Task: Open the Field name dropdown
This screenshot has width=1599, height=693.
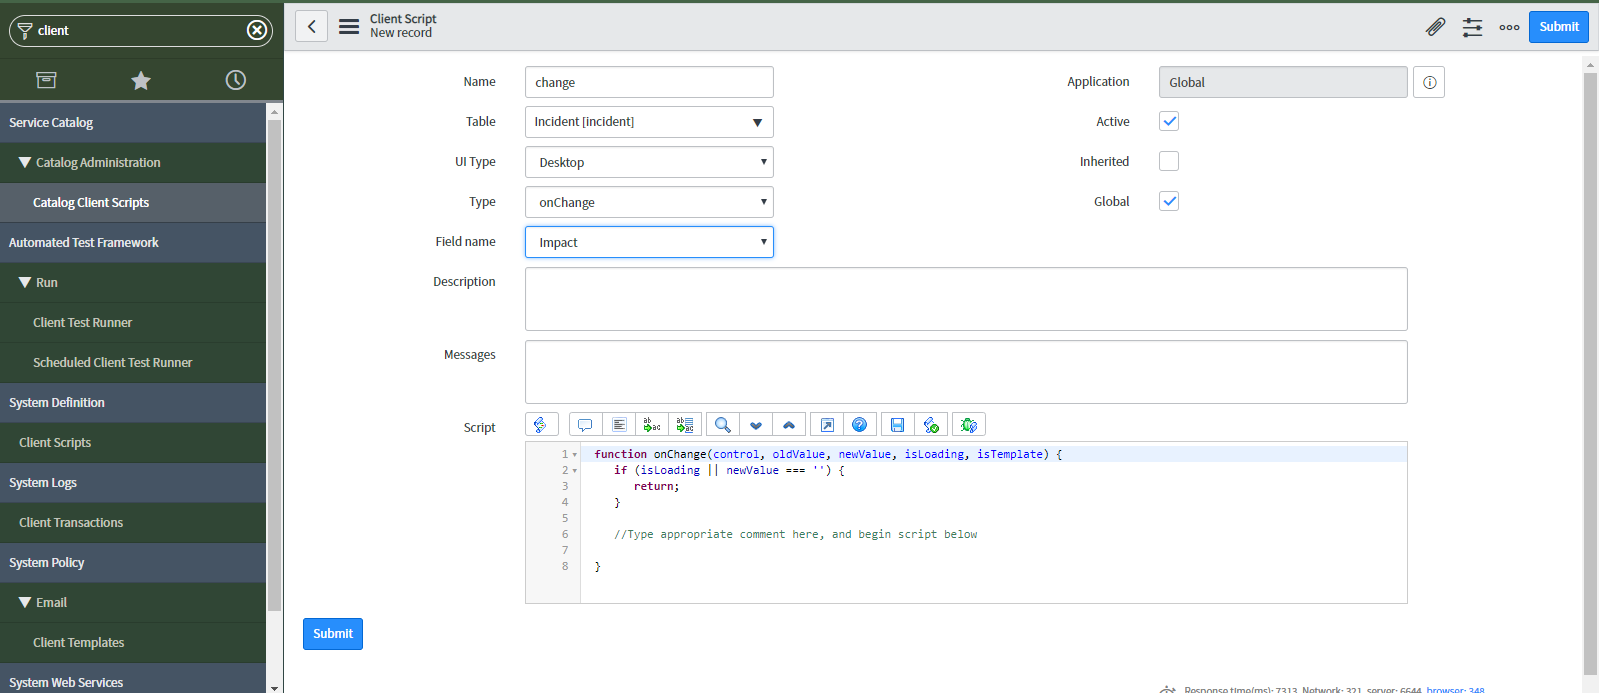Action: coord(649,242)
